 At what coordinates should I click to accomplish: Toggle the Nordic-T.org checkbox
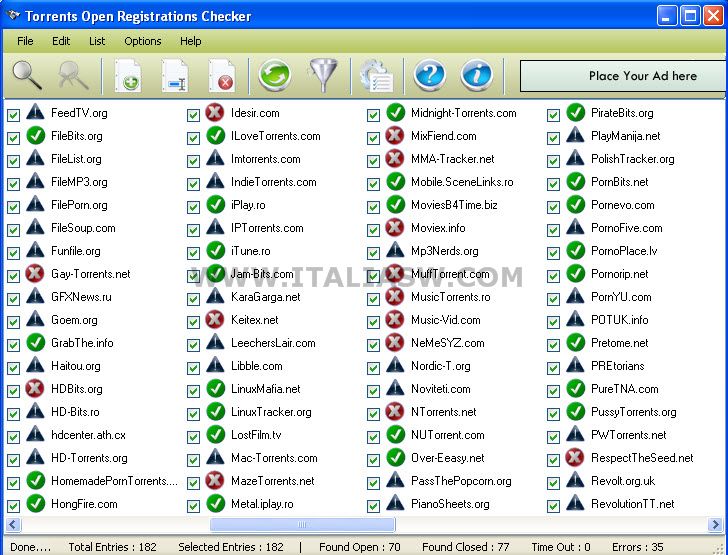coord(373,368)
